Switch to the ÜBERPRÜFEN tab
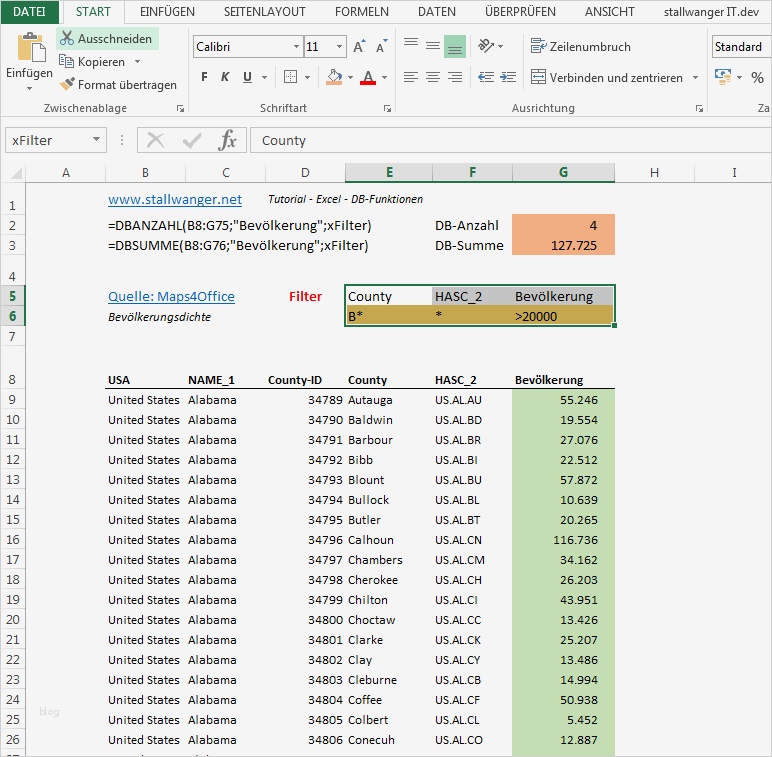 520,12
